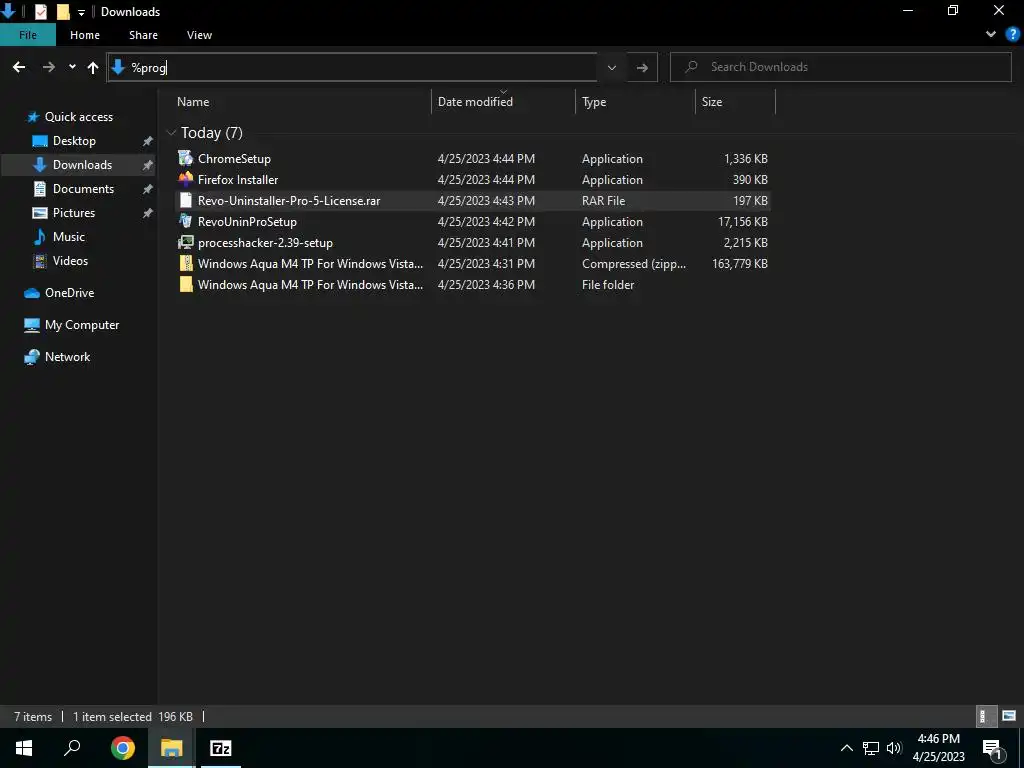Open Network in navigation pane
This screenshot has height=768, width=1024.
tap(67, 357)
